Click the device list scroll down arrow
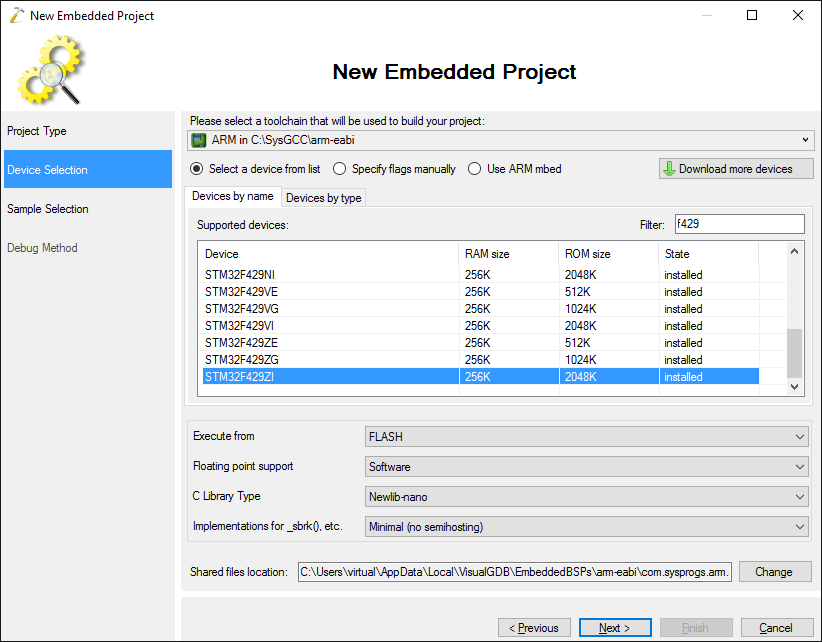Screen dimensions: 822x642 (x=794, y=387)
